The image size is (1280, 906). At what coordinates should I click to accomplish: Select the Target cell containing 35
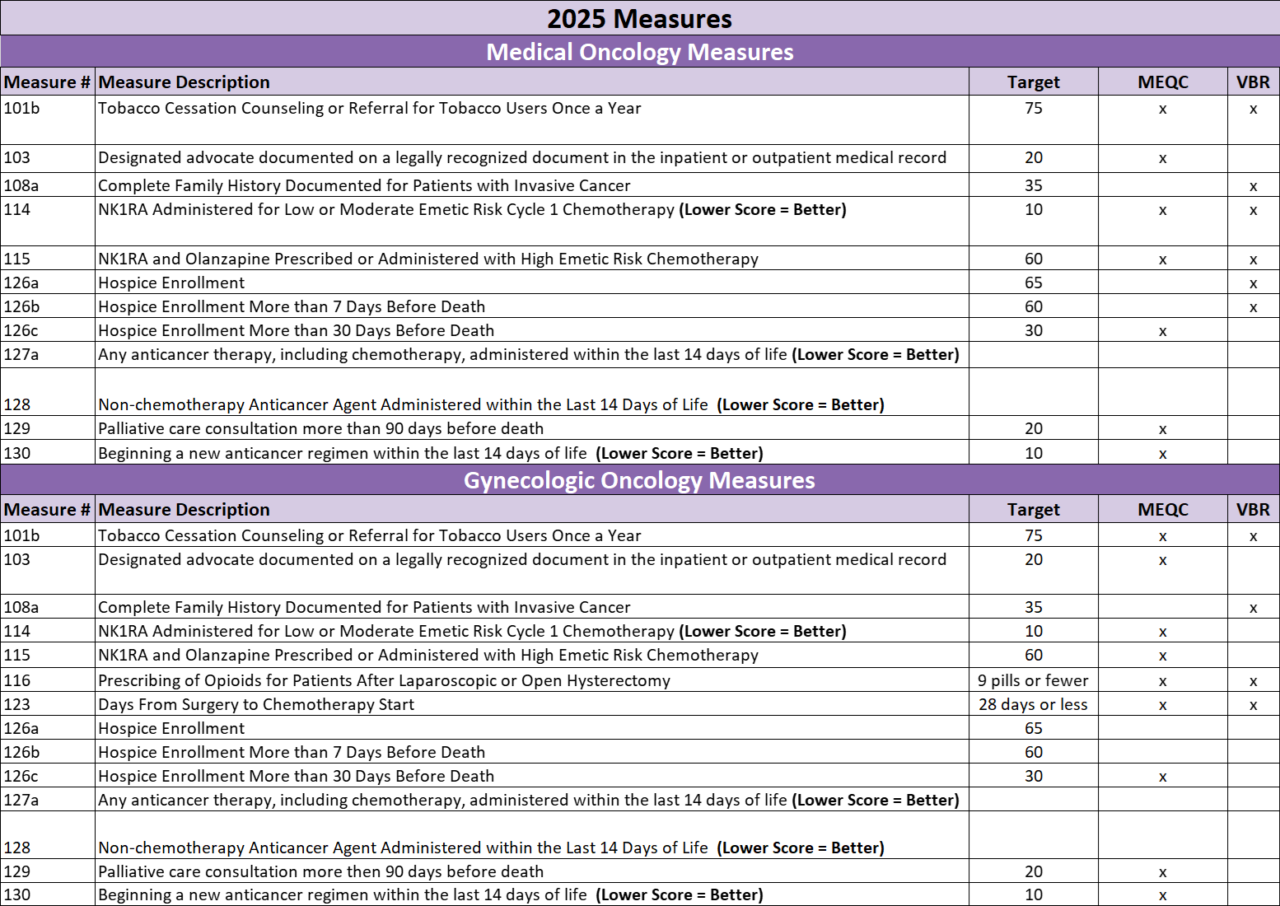1033,606
